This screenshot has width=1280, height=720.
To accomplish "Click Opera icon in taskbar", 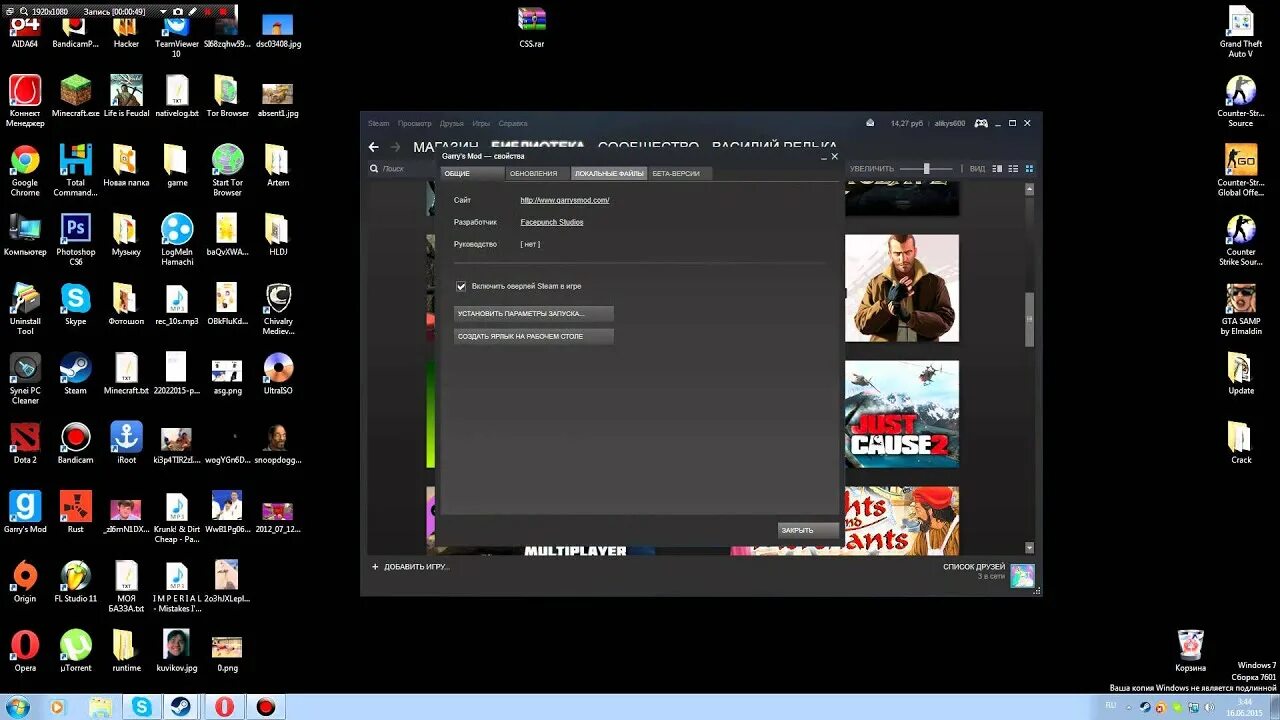I will click(224, 707).
